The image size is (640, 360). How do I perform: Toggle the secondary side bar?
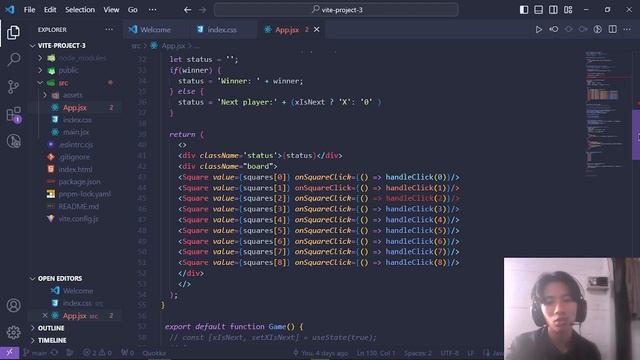pos(553,10)
